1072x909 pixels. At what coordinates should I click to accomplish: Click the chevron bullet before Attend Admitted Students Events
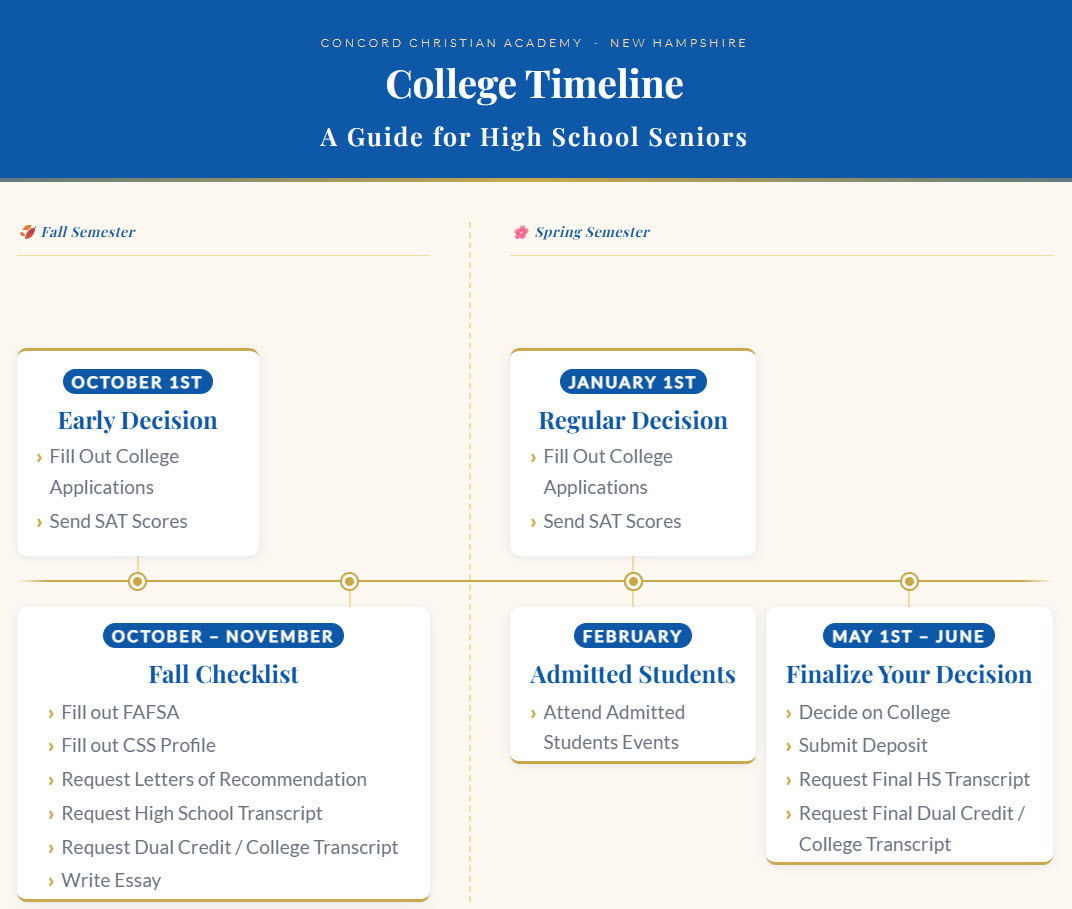click(x=533, y=713)
